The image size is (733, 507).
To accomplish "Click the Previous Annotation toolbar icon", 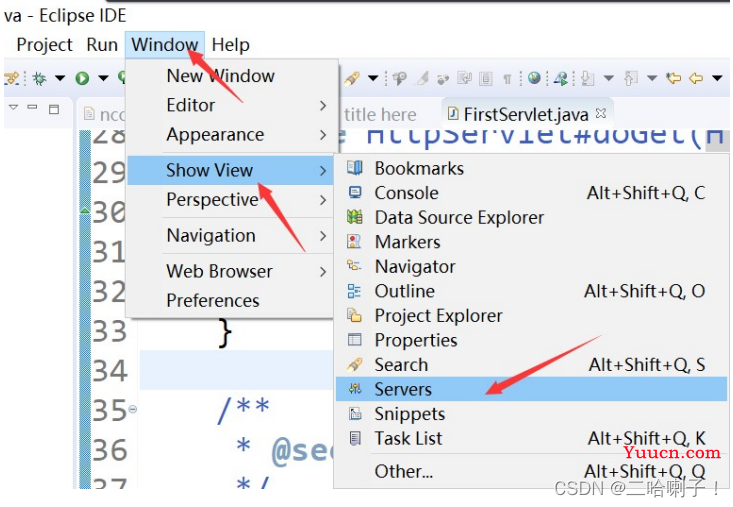I will pyautogui.click(x=631, y=79).
